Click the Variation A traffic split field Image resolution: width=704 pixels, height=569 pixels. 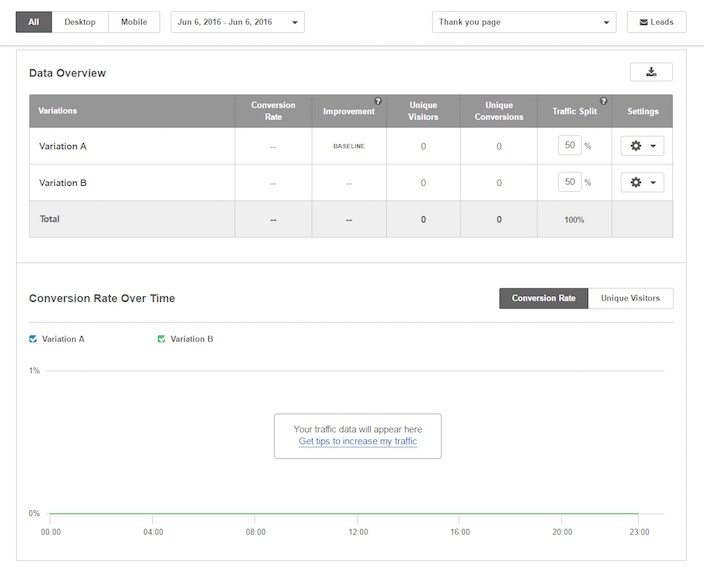pyautogui.click(x=570, y=146)
